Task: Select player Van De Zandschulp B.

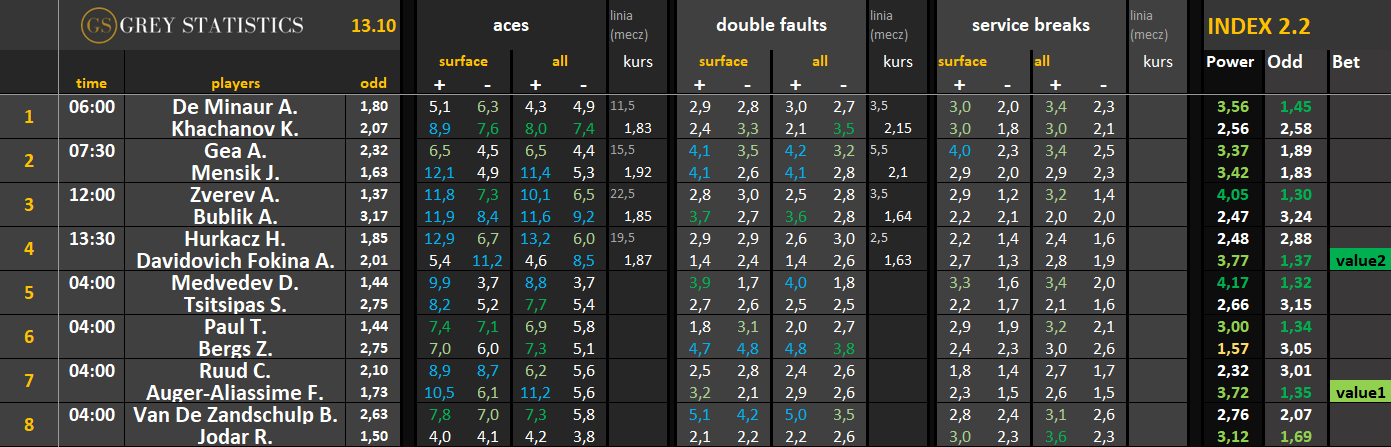Action: (235, 414)
